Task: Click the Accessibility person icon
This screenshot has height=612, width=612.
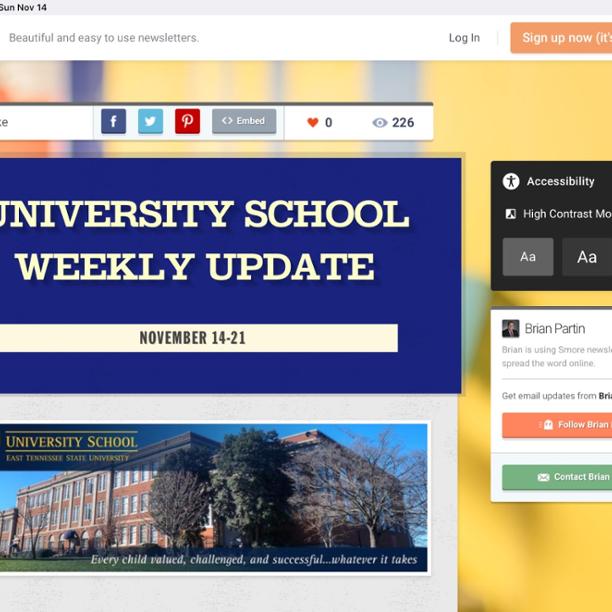Action: coord(511,181)
